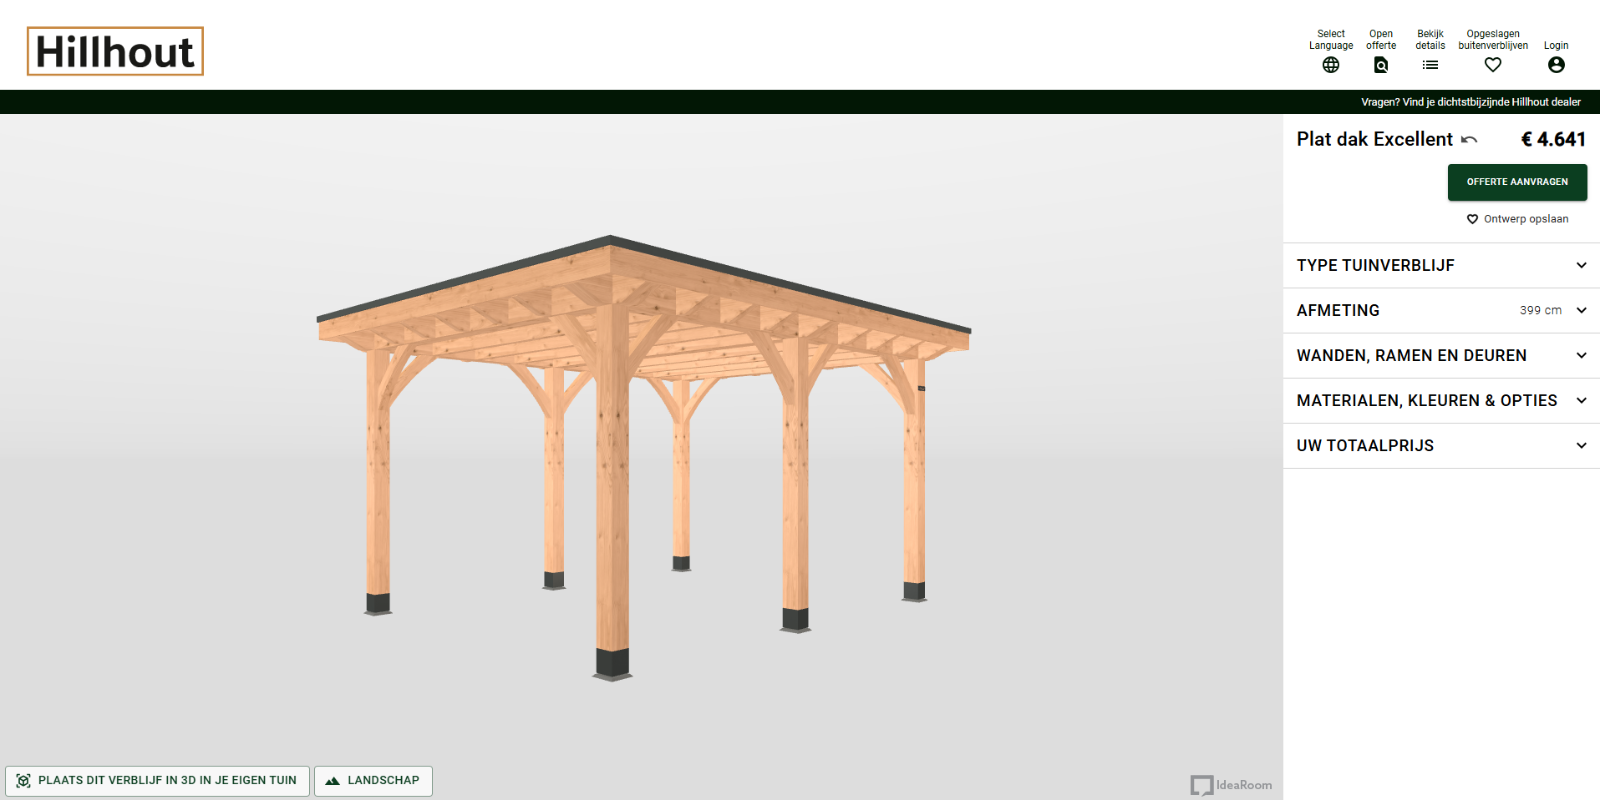The image size is (1600, 800).
Task: Open the Select Language globe icon
Action: point(1330,65)
